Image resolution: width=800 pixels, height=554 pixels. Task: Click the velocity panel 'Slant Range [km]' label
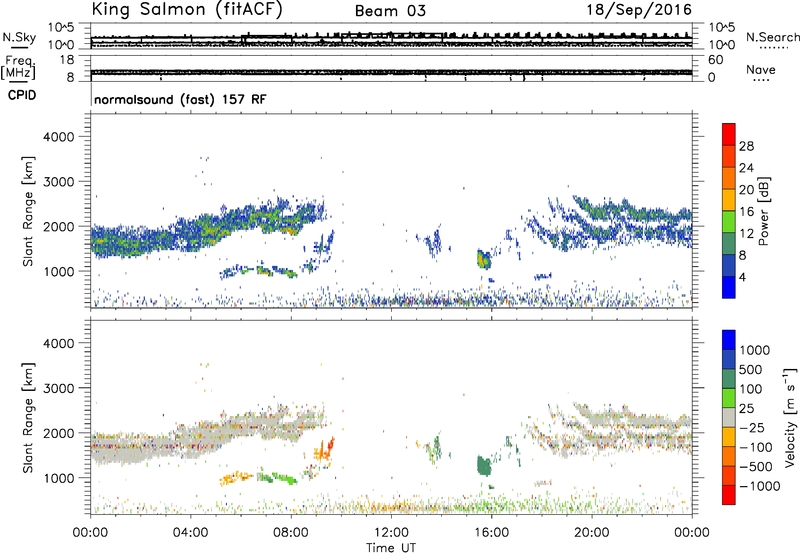tap(28, 417)
